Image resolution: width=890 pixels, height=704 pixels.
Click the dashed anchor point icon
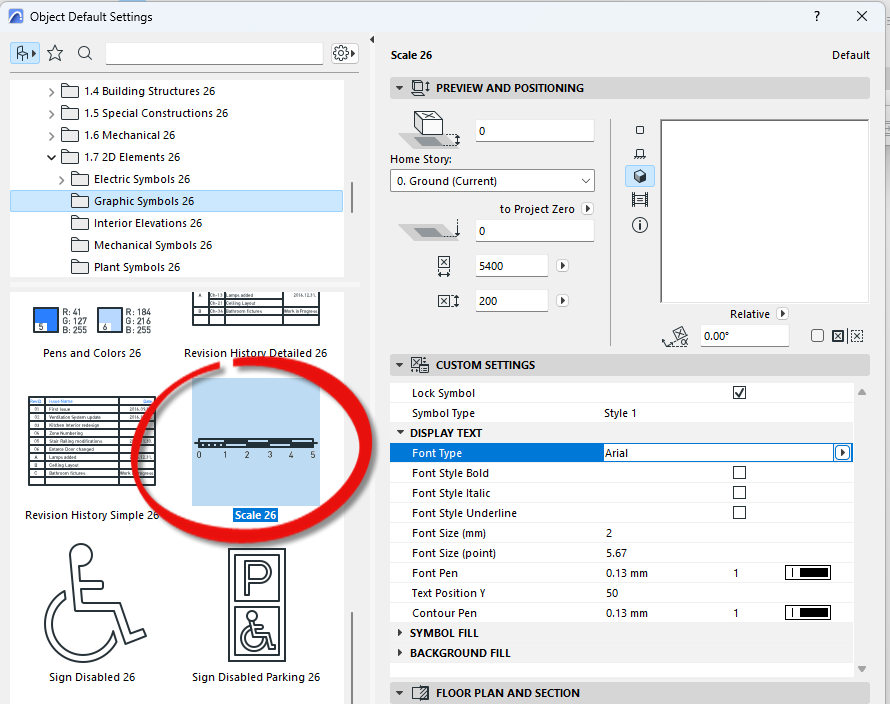coord(857,336)
